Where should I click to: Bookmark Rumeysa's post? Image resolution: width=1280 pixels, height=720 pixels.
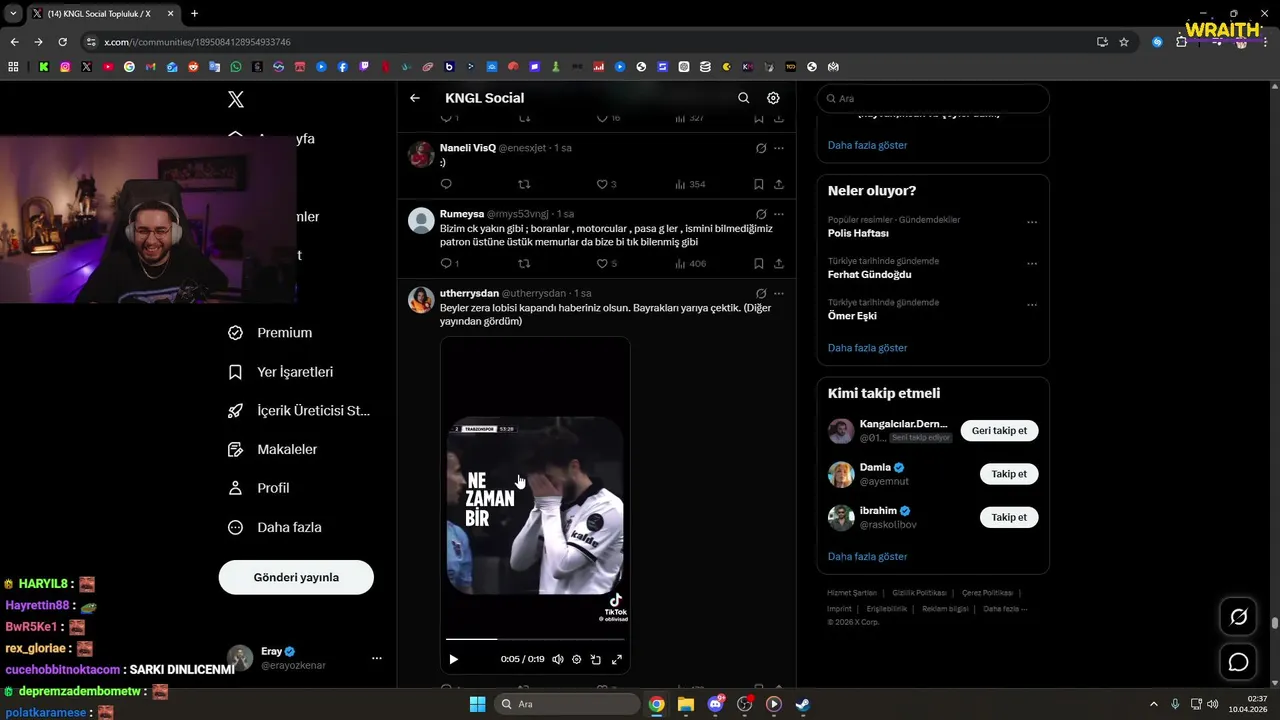pyautogui.click(x=758, y=264)
